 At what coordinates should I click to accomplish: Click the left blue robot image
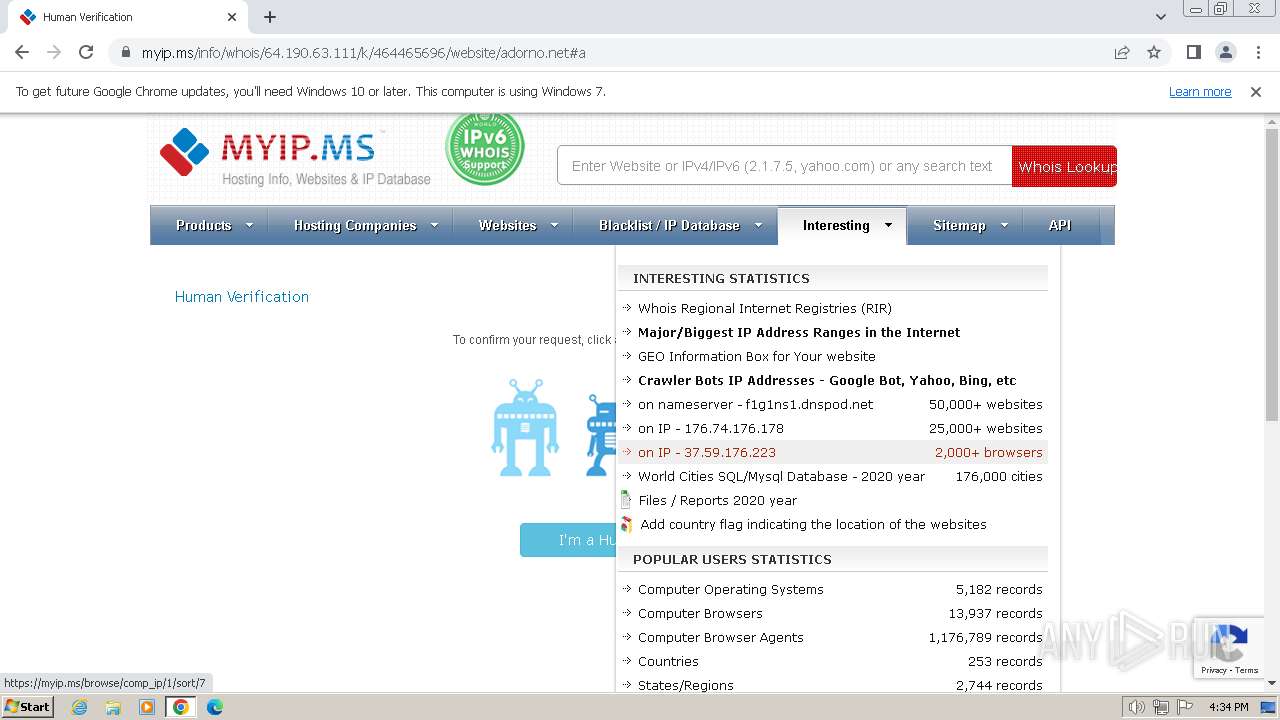point(525,427)
